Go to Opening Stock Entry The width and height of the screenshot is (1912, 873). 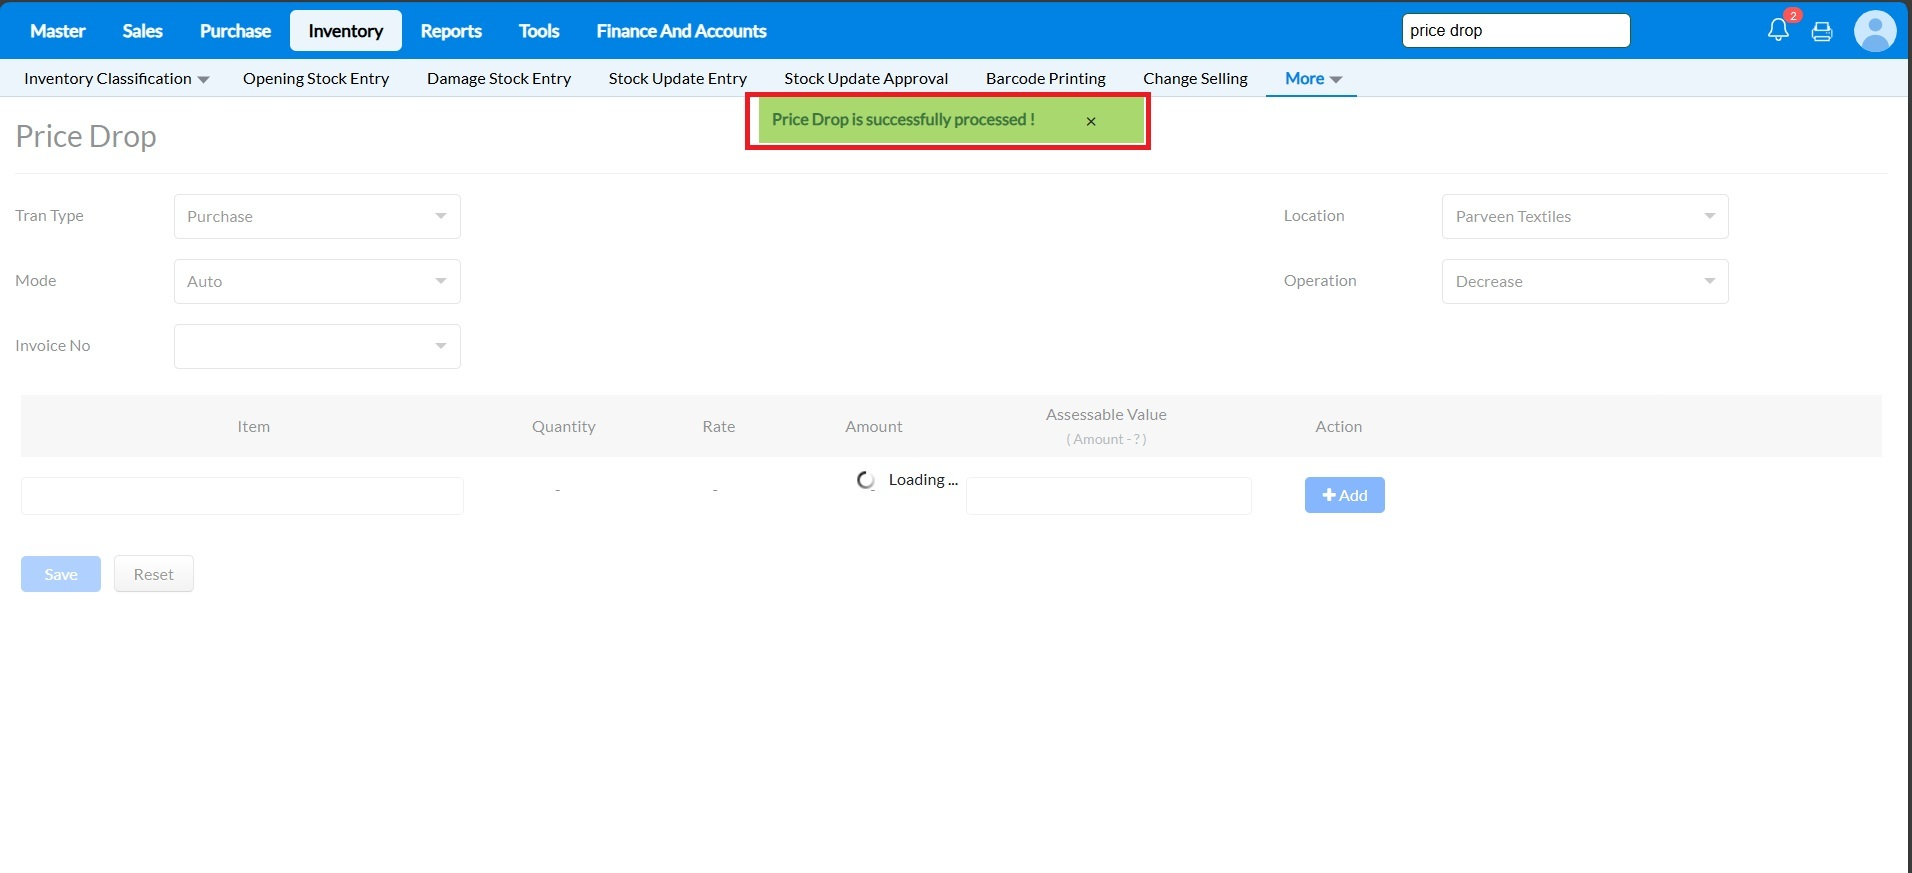tap(316, 78)
